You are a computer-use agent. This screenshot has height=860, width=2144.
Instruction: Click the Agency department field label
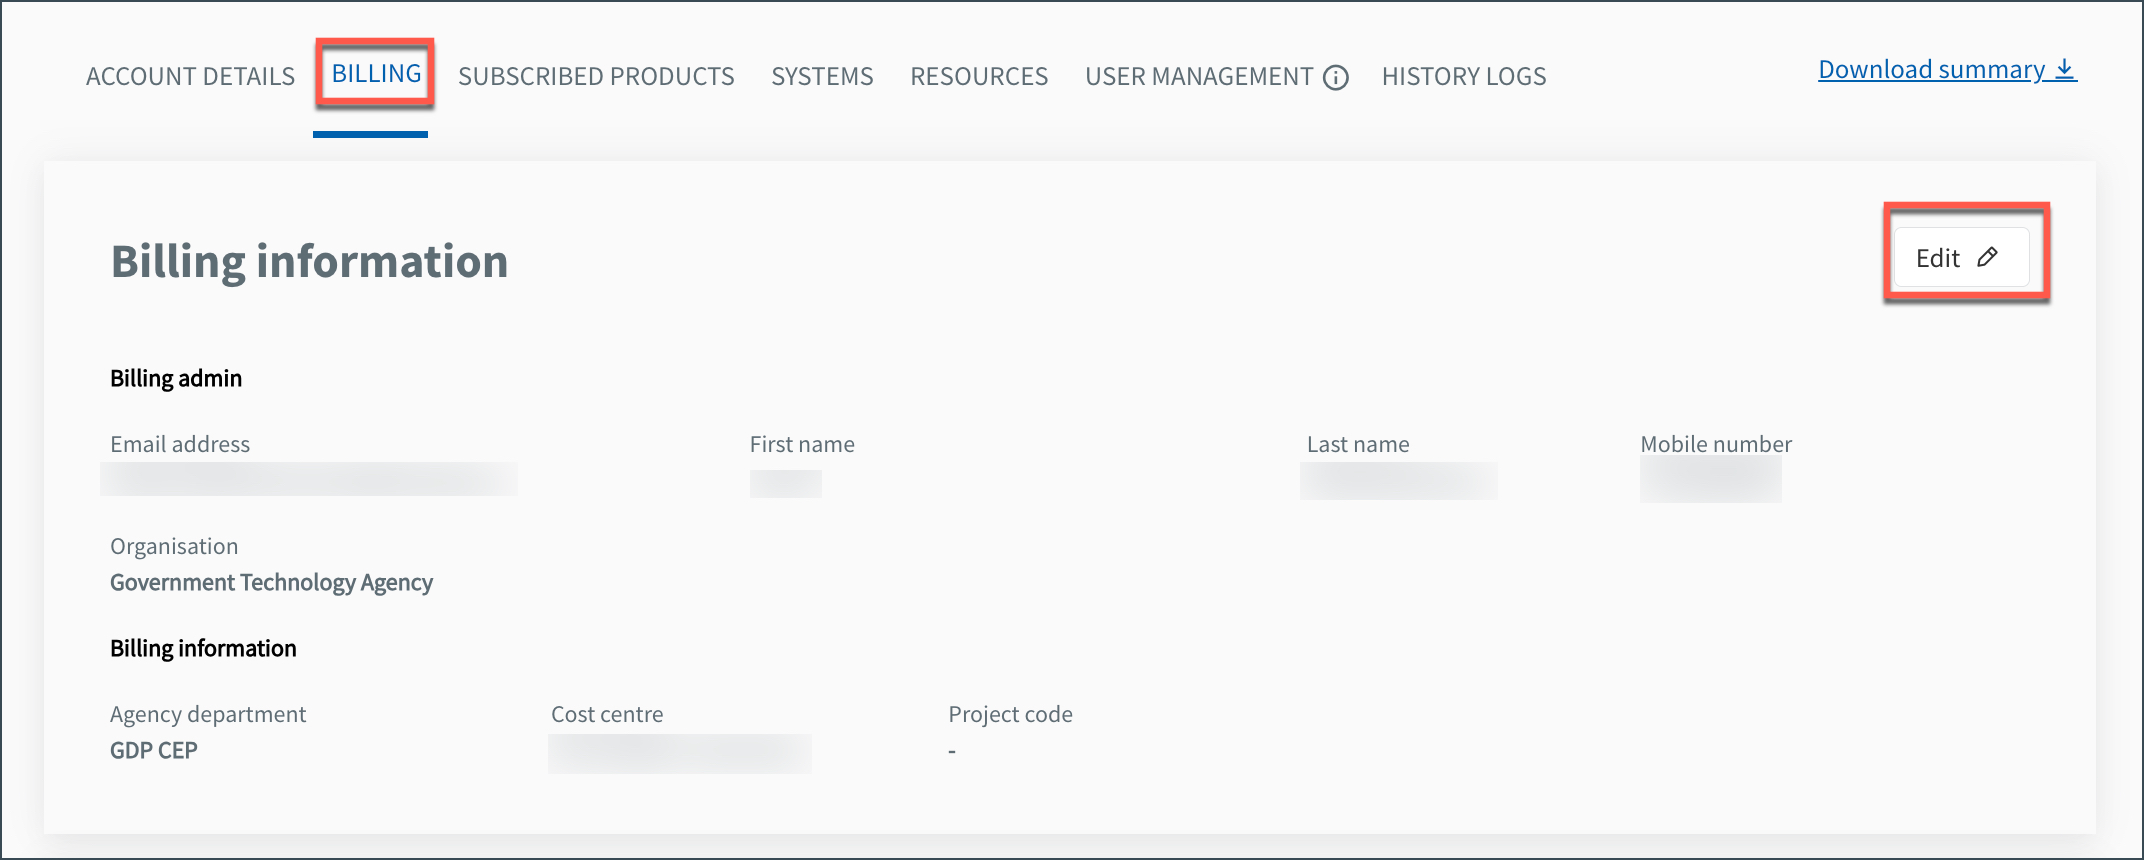point(208,714)
